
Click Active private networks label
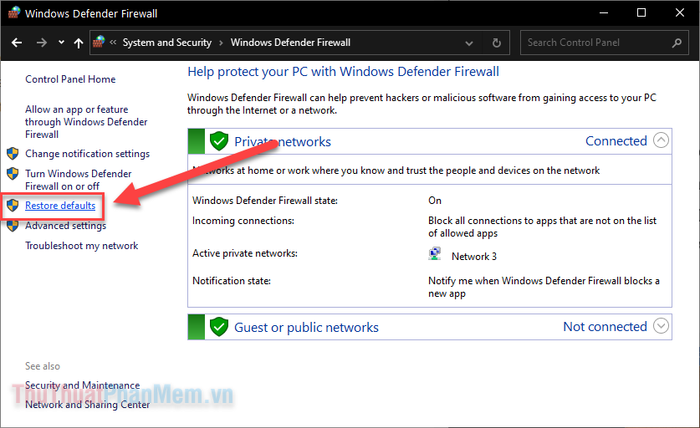coord(245,253)
